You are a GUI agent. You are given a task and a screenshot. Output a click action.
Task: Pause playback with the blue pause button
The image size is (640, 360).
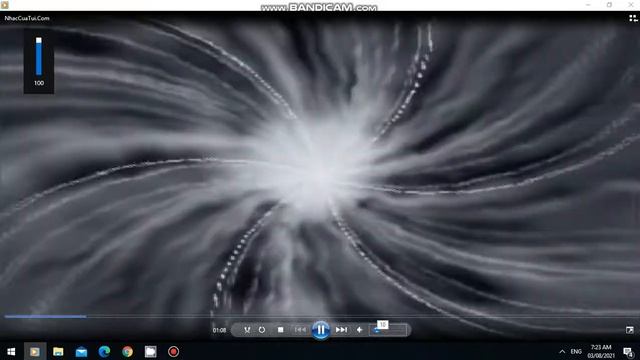coord(321,330)
